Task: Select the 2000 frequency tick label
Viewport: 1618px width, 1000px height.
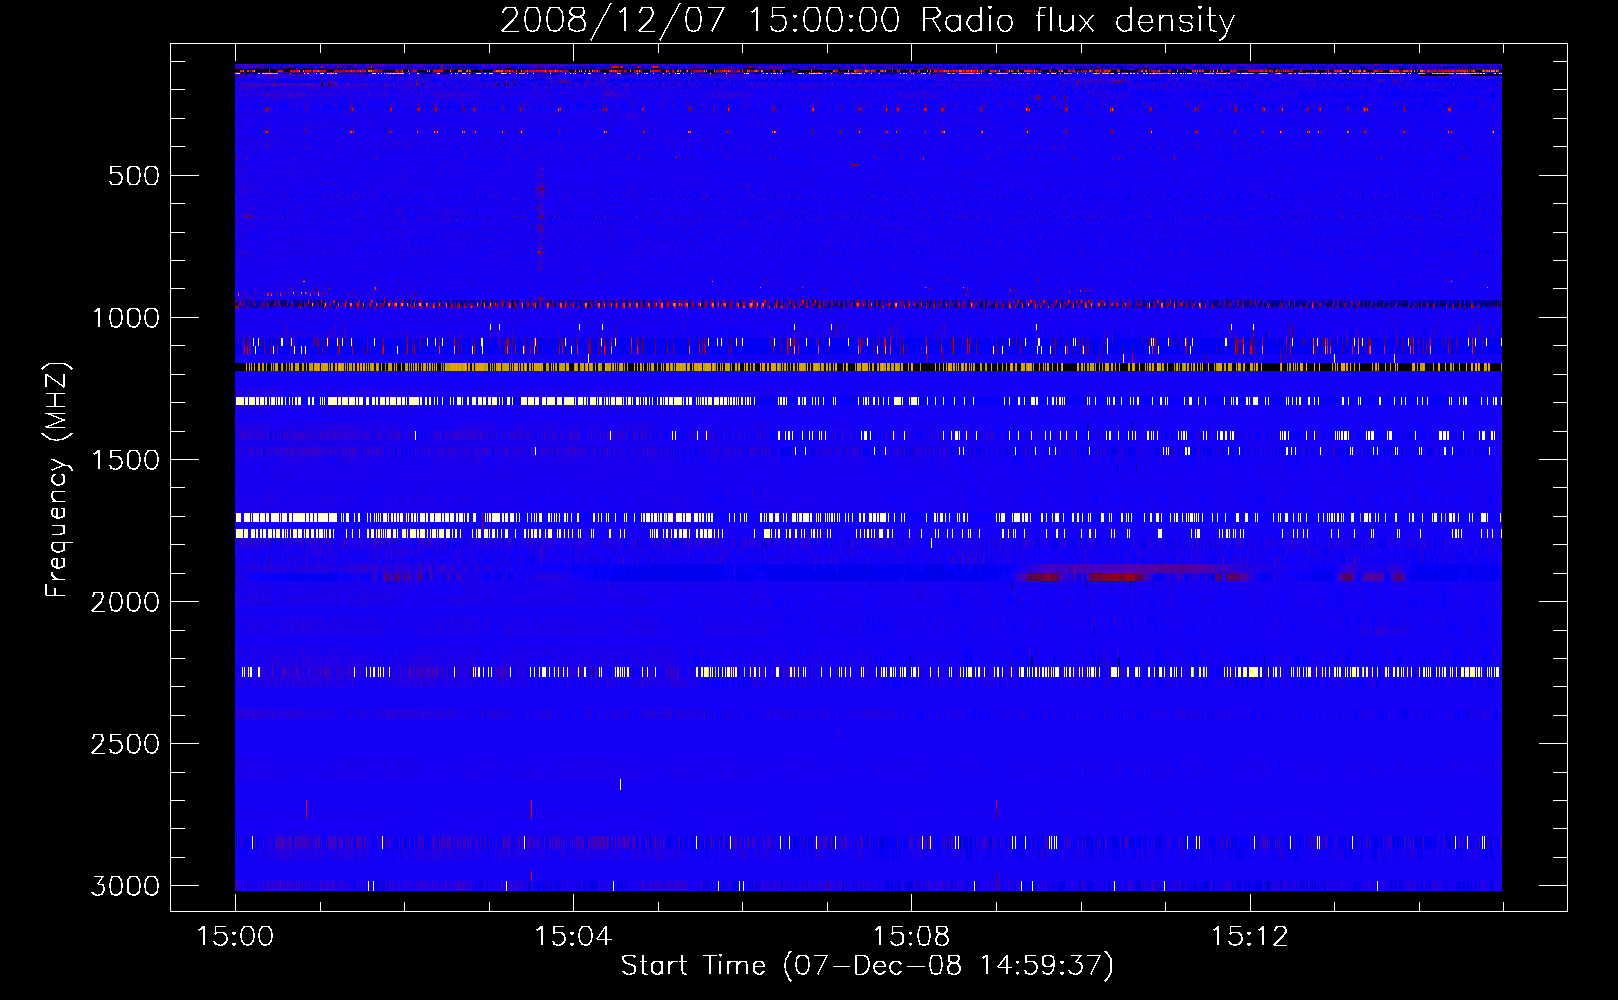Action: coord(126,602)
